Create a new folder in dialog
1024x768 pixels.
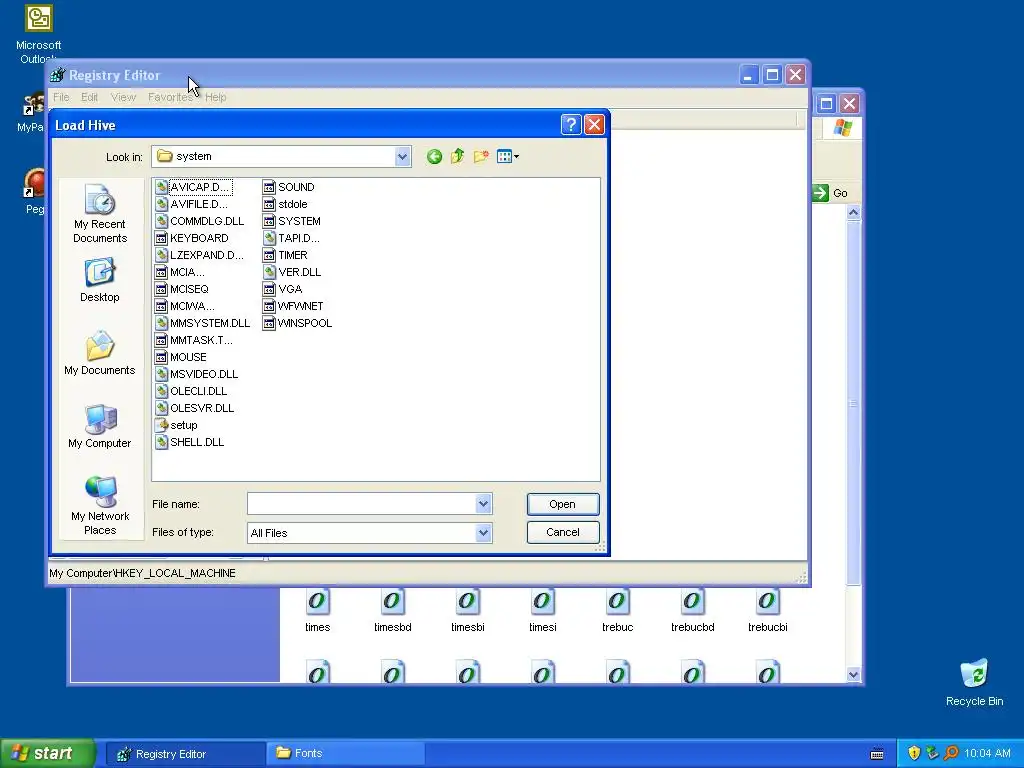click(481, 157)
